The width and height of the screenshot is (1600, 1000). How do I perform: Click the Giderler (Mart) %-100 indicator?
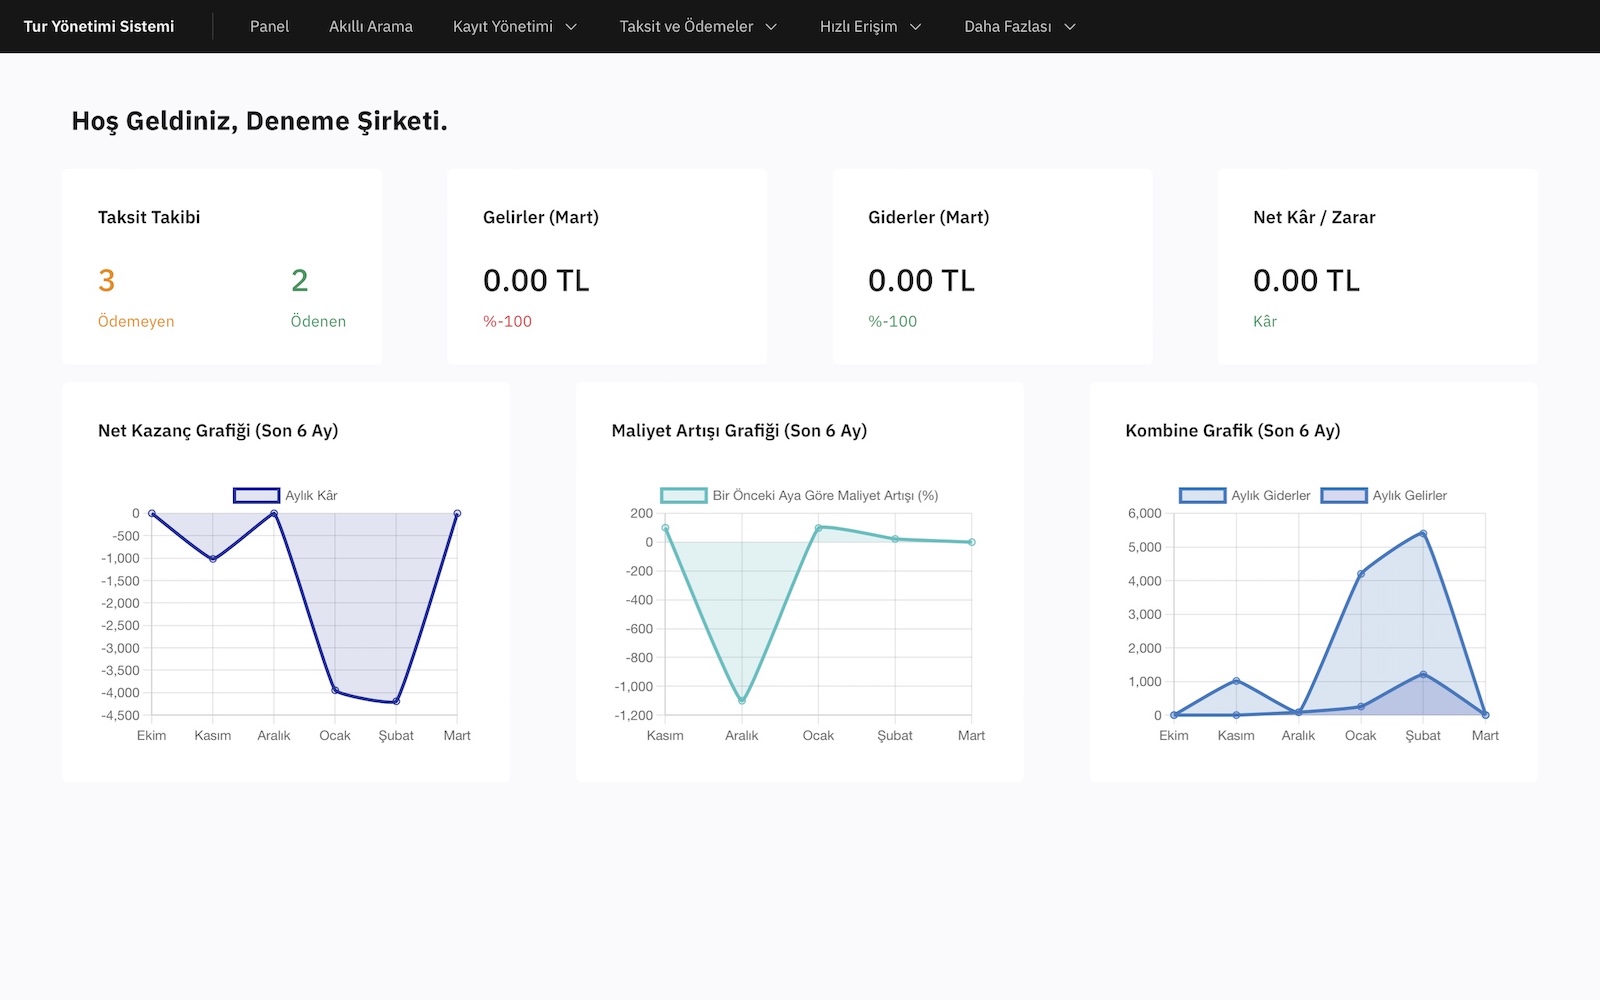click(x=892, y=321)
